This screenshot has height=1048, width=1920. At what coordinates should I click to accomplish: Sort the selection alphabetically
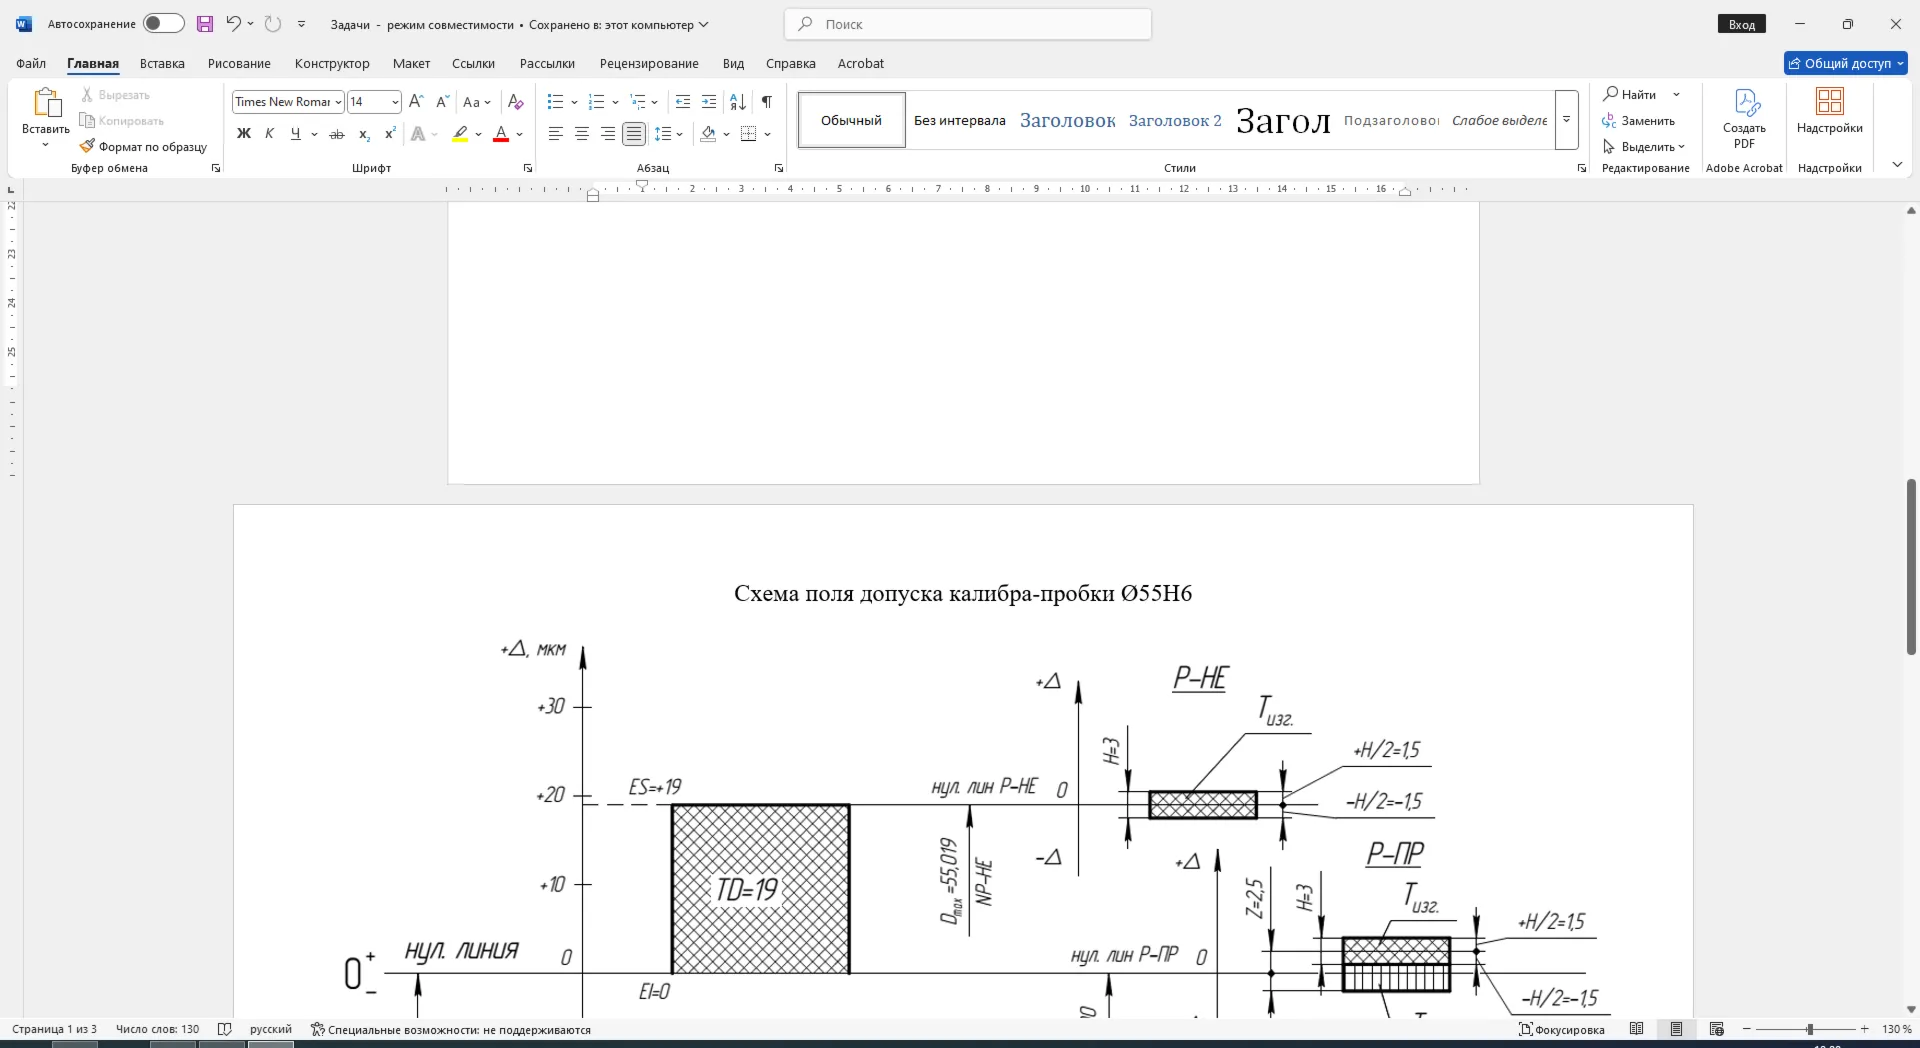(x=738, y=102)
